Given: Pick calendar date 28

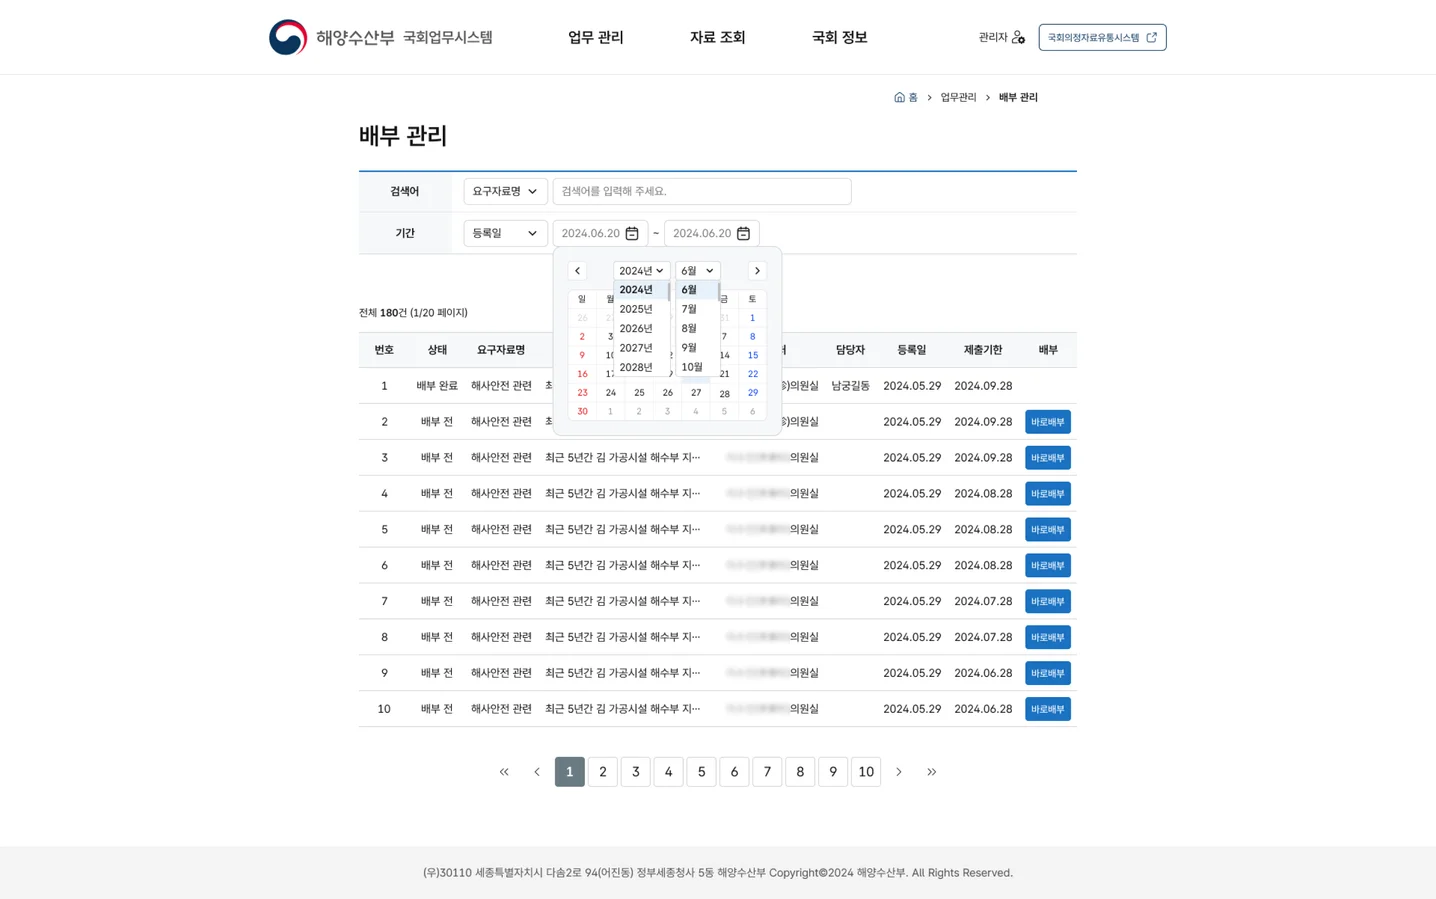Looking at the screenshot, I should pyautogui.click(x=724, y=393).
